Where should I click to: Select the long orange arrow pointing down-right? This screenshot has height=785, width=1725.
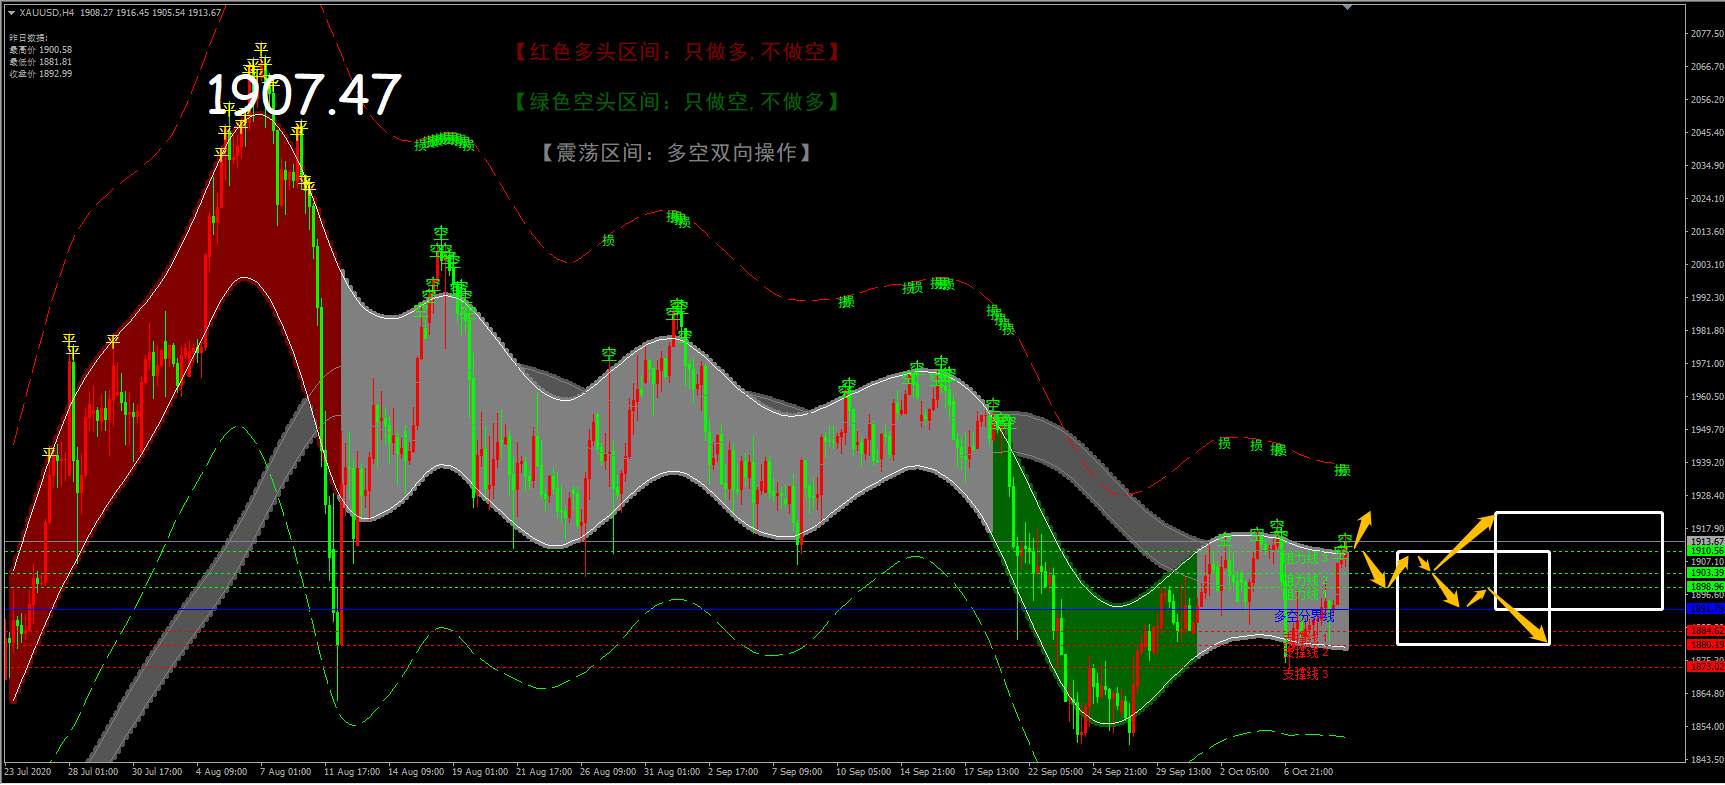click(x=1520, y=616)
